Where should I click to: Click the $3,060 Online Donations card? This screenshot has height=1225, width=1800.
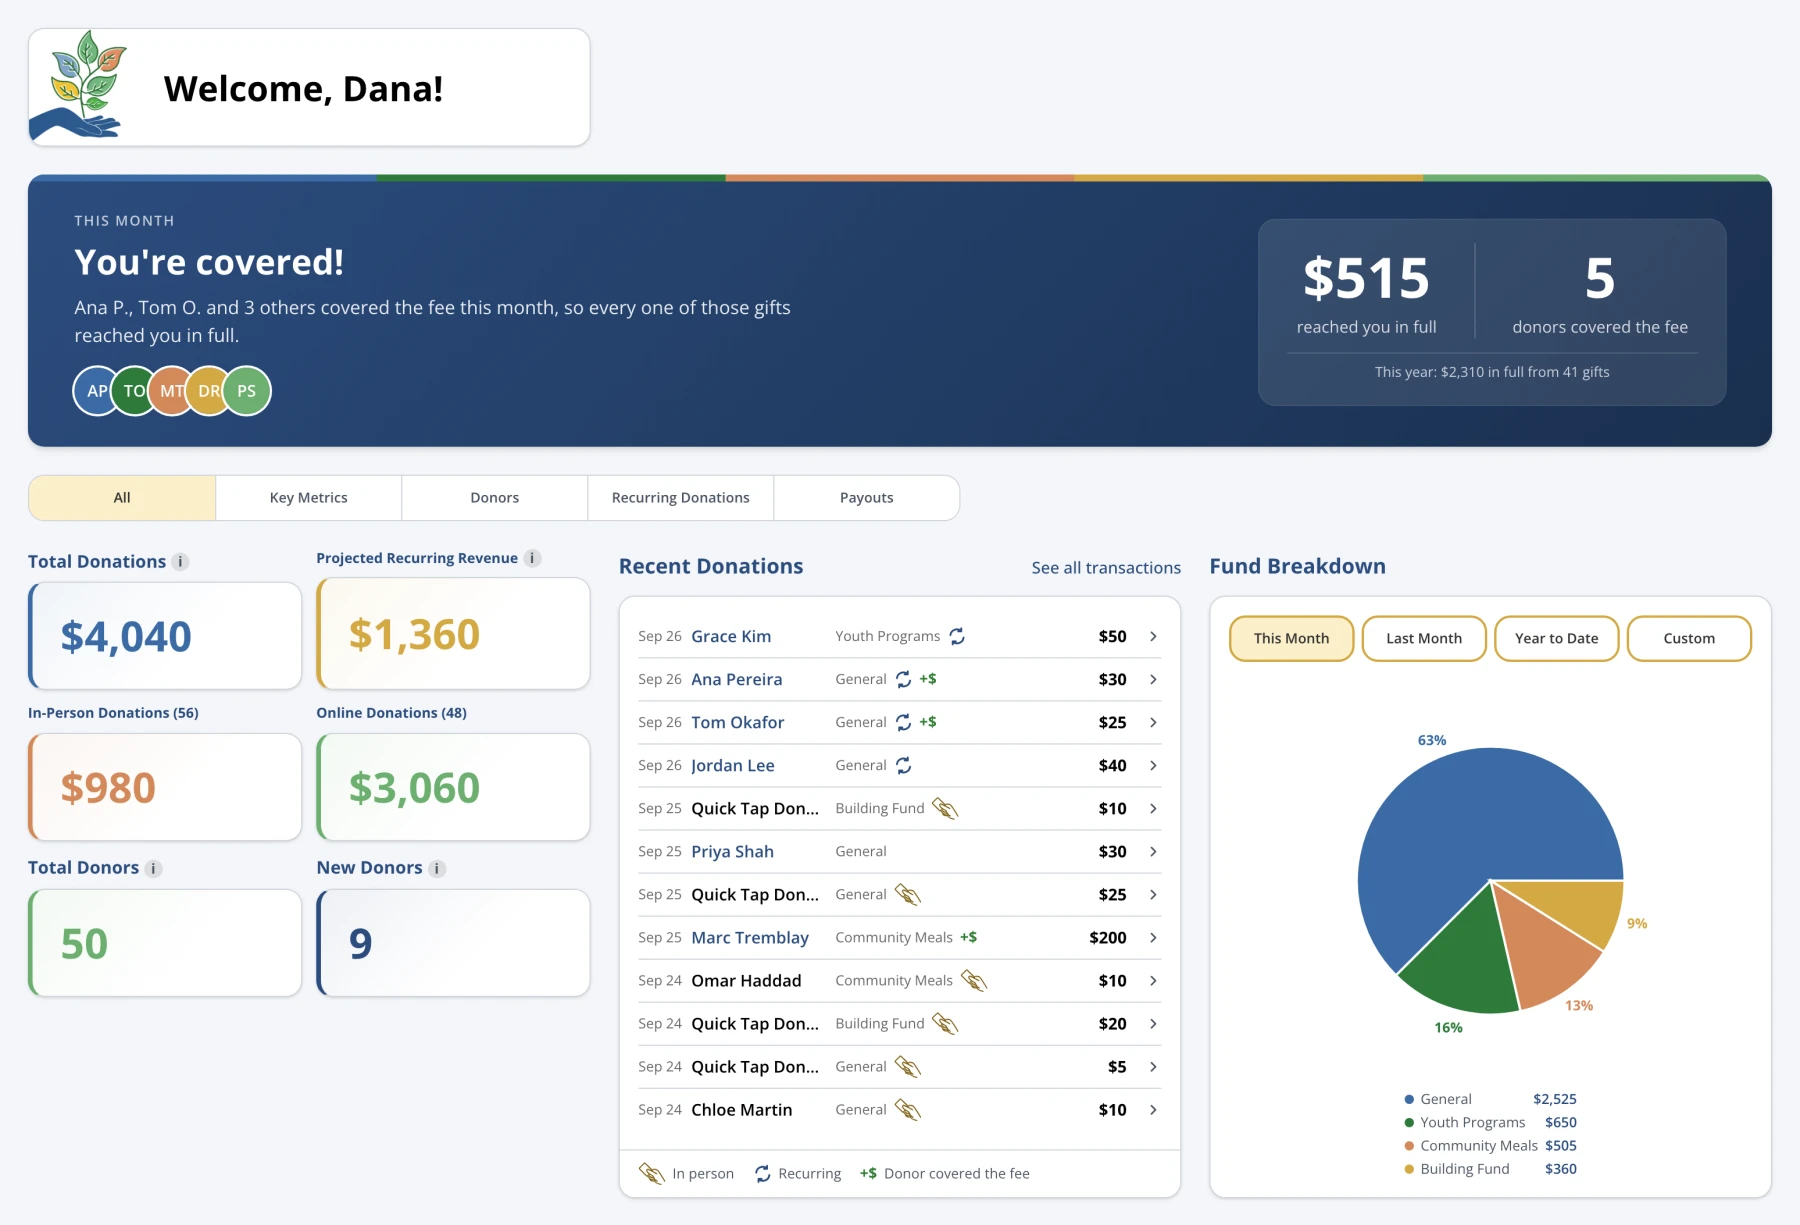[453, 787]
